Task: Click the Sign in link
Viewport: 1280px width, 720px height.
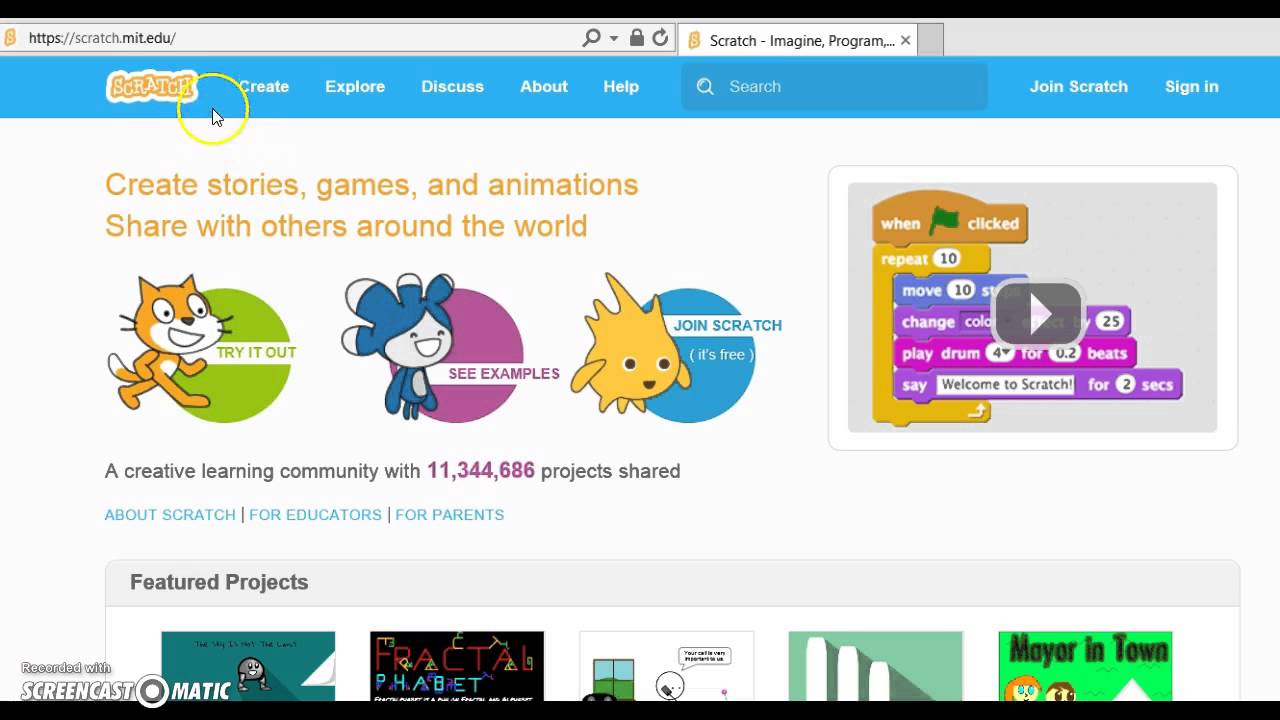Action: click(1192, 87)
